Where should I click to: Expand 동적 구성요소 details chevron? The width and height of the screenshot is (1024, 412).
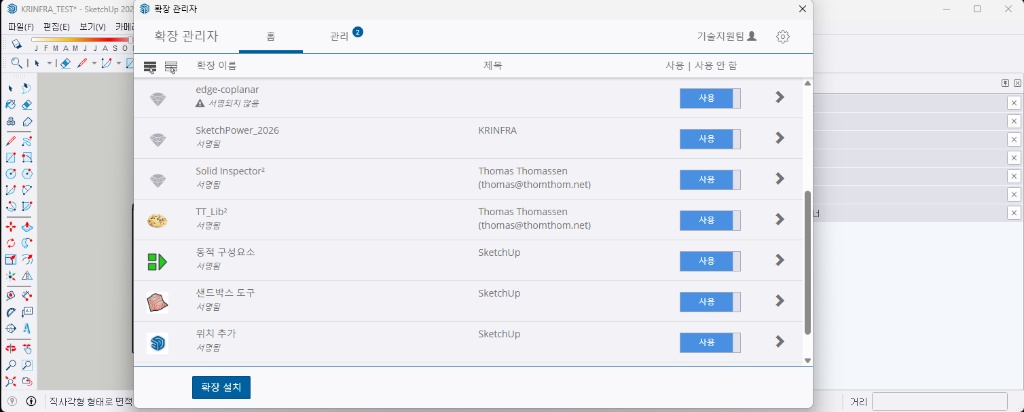click(x=779, y=260)
